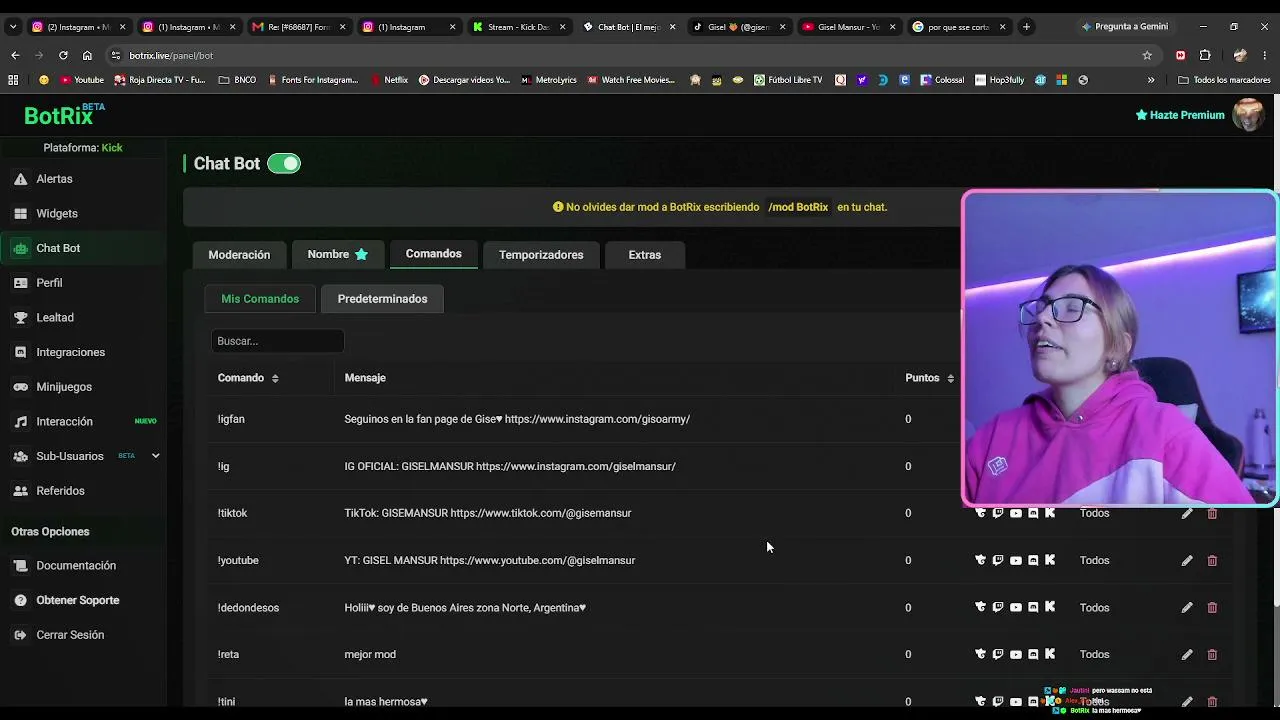Click the Hazte Premium link

point(1180,115)
